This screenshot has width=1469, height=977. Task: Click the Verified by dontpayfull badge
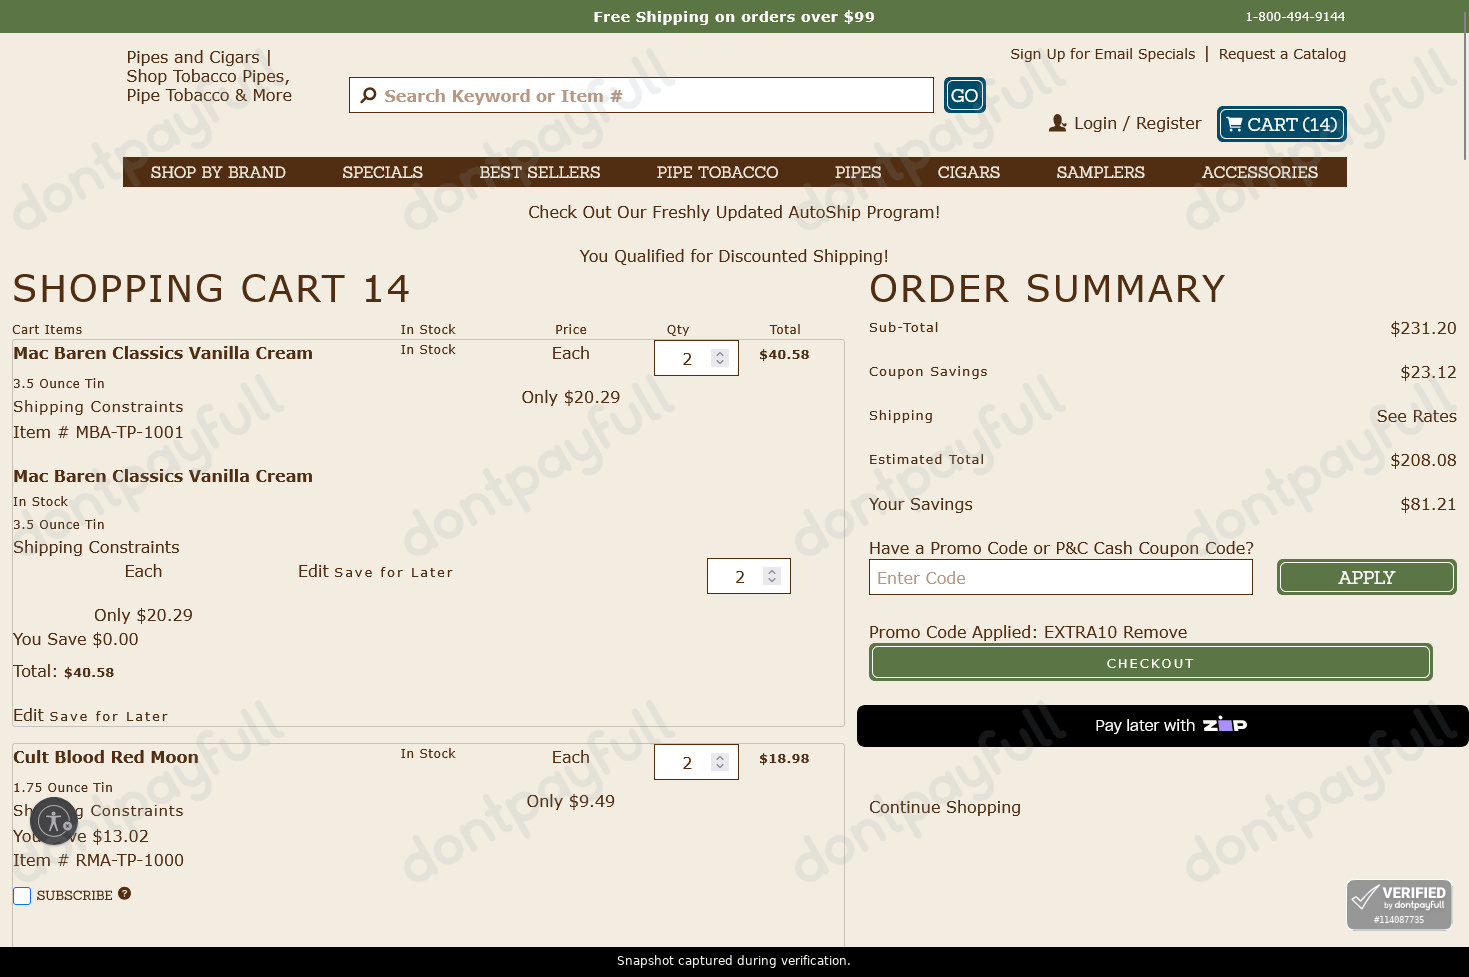[x=1399, y=905]
